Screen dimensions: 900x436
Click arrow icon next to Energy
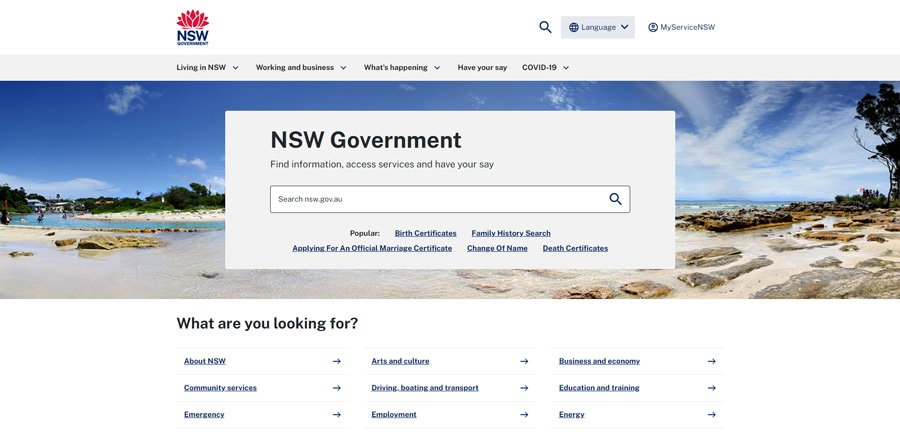(712, 414)
